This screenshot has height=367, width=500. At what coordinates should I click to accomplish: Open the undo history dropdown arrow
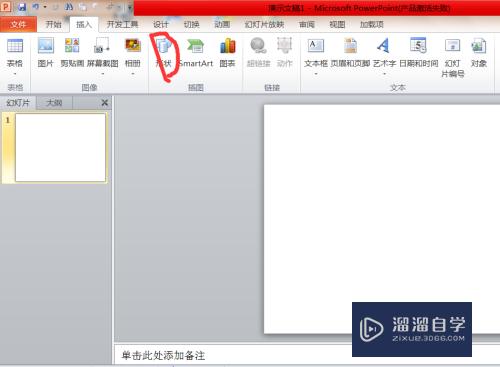pos(45,7)
